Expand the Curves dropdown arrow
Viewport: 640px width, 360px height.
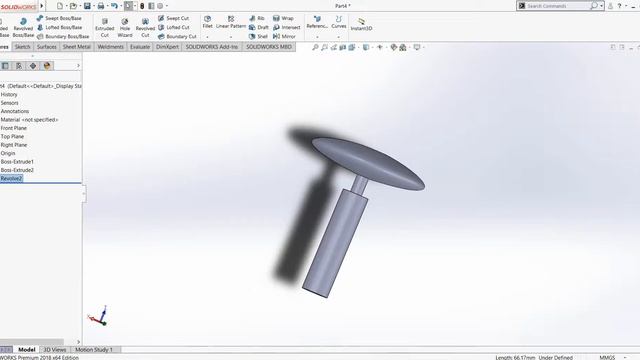[x=339, y=37]
